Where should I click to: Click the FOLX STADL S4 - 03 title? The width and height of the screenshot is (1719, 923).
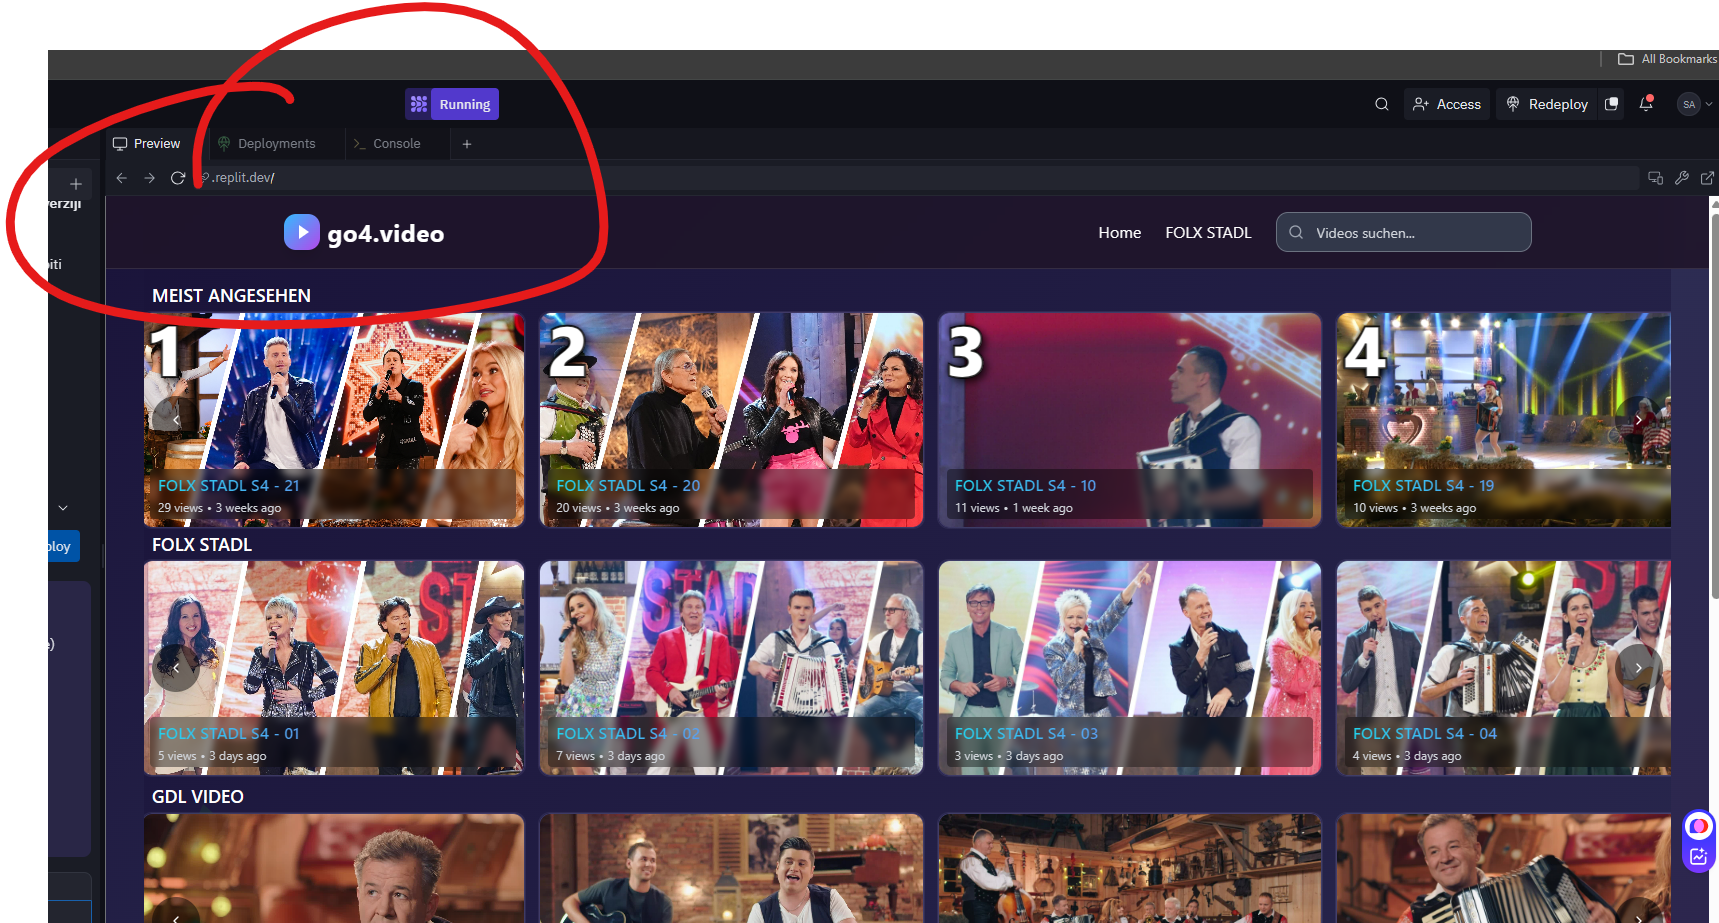click(x=1026, y=734)
